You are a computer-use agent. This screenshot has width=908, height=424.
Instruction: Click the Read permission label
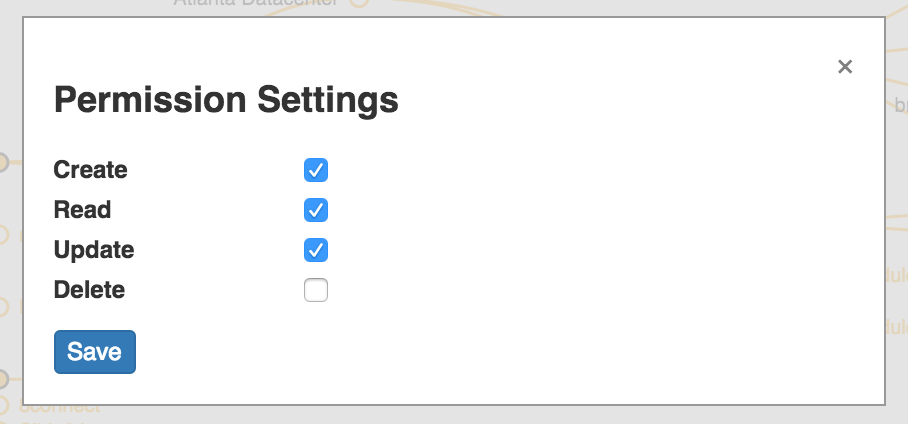click(x=82, y=210)
